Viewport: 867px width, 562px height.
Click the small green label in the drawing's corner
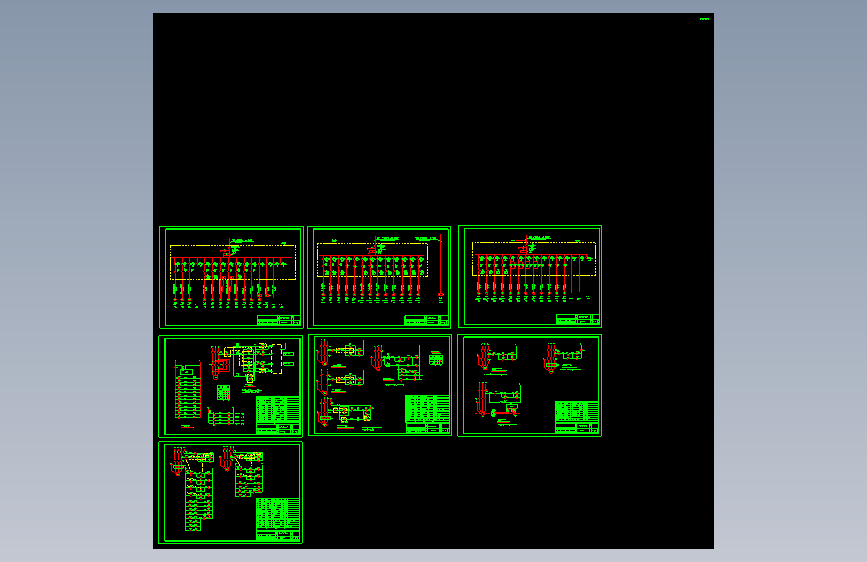[704, 19]
